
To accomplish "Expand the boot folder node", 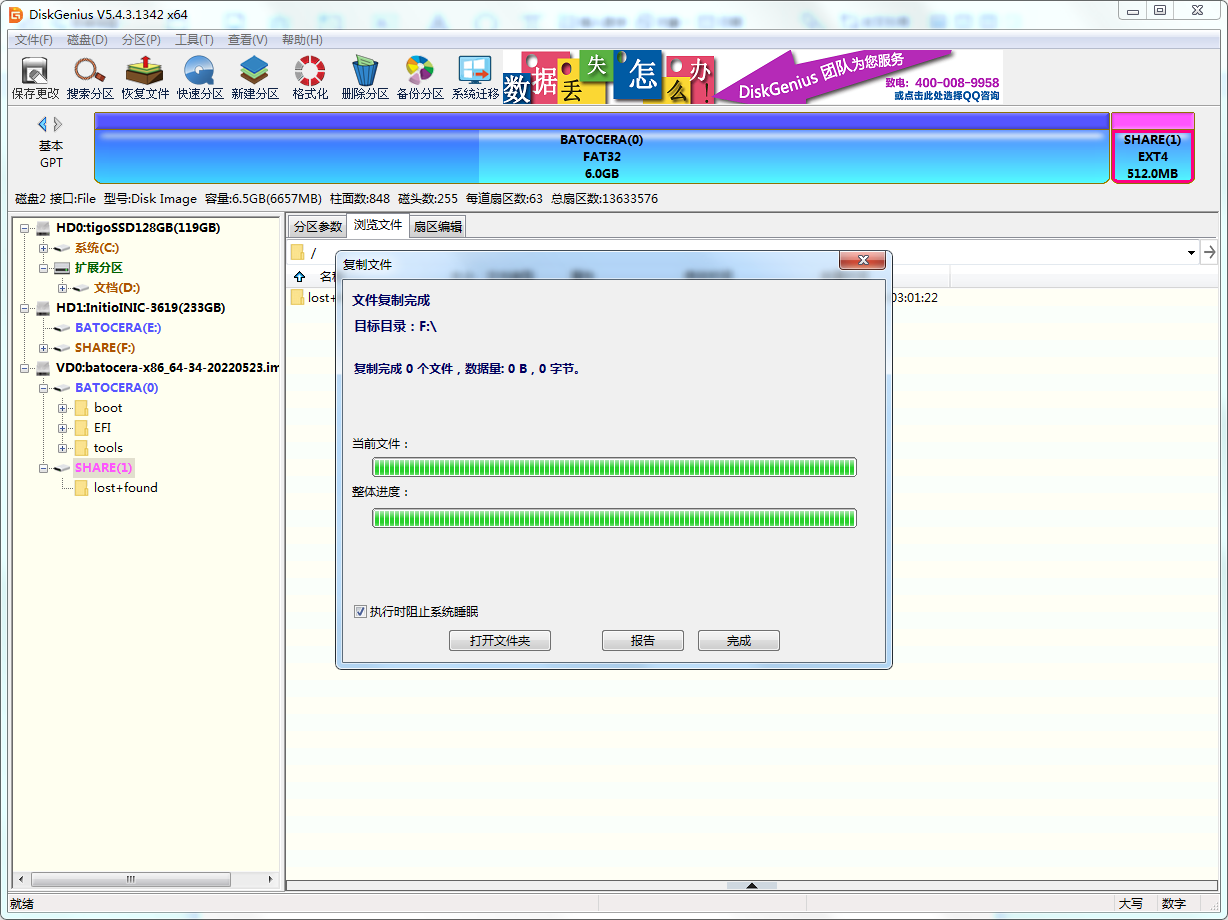I will 62,408.
